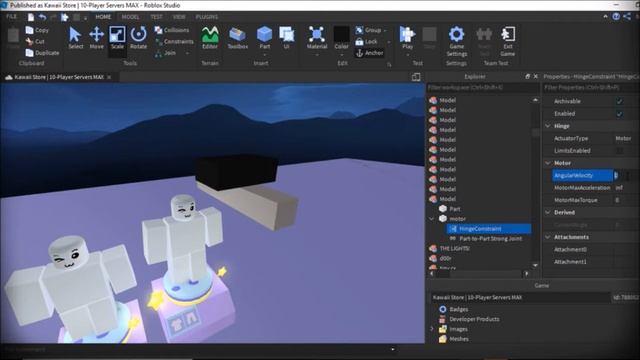This screenshot has height=360, width=640.
Task: Toggle the Constraints option
Action: coord(174,42)
